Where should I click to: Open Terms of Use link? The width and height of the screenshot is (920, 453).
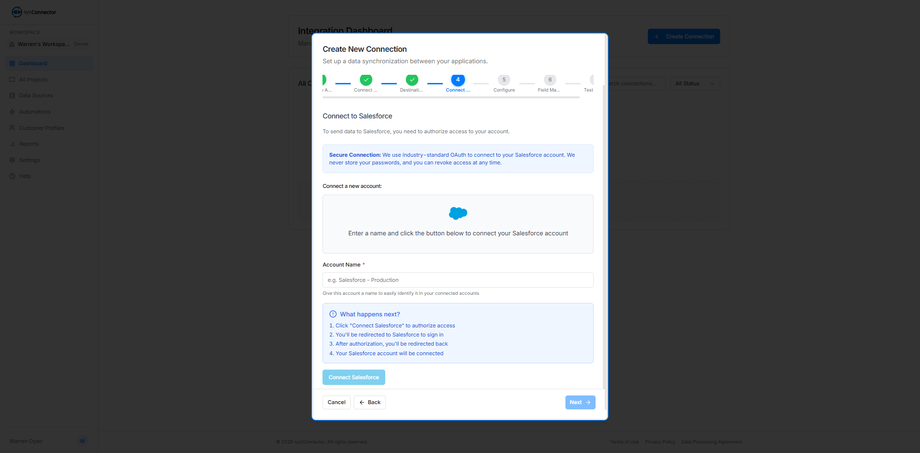624,442
